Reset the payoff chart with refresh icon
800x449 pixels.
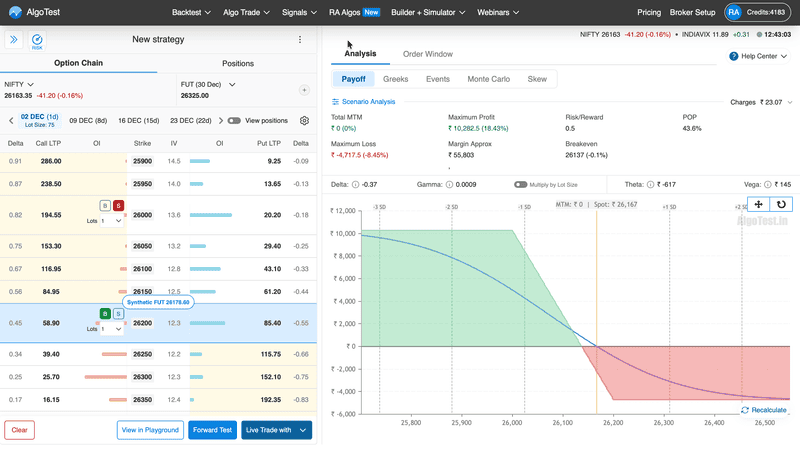coord(781,204)
